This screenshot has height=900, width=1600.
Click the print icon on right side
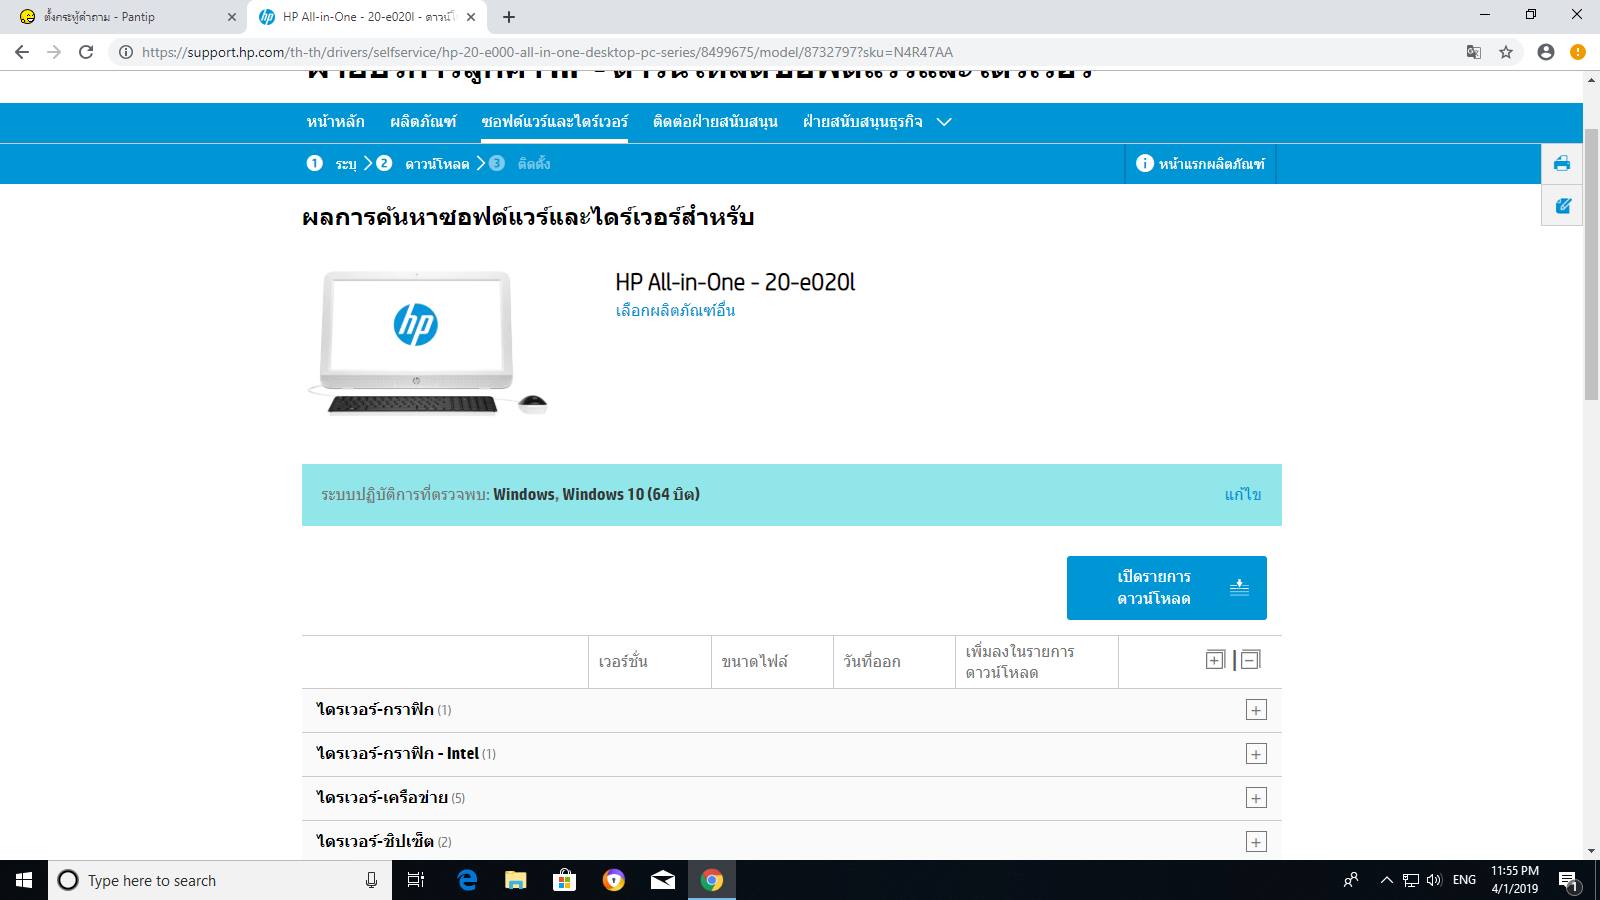(1562, 164)
